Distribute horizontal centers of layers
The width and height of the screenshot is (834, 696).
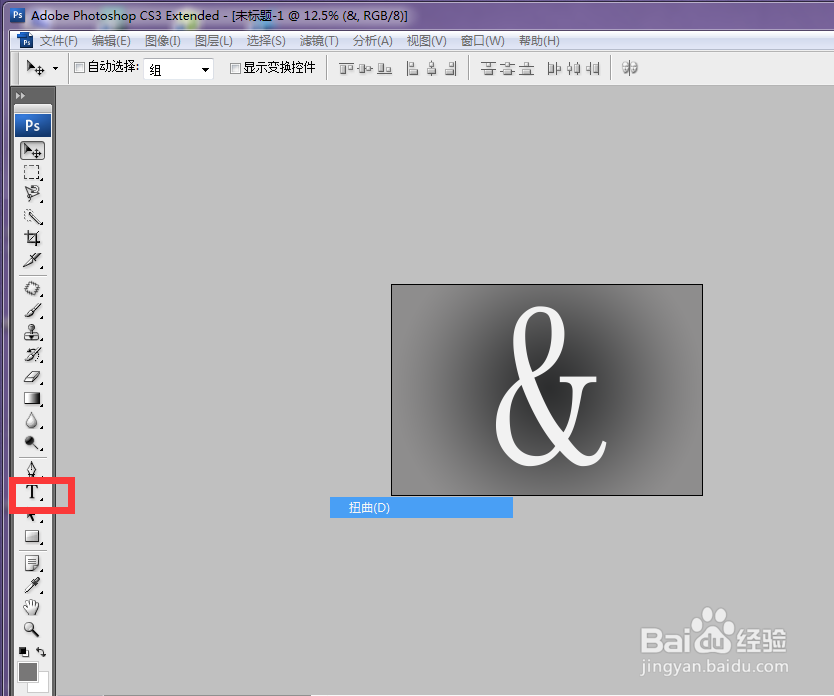pyautogui.click(x=573, y=68)
